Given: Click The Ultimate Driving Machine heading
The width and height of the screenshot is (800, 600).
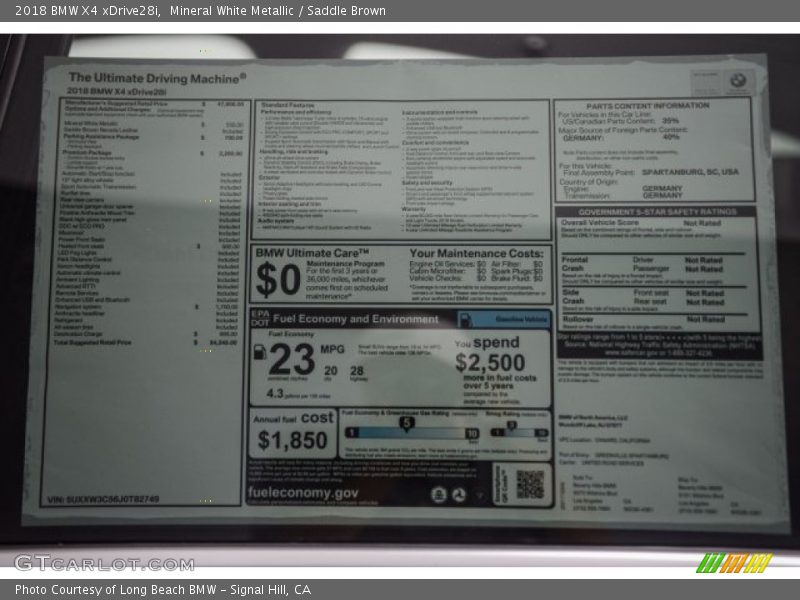Looking at the screenshot, I should [157, 76].
